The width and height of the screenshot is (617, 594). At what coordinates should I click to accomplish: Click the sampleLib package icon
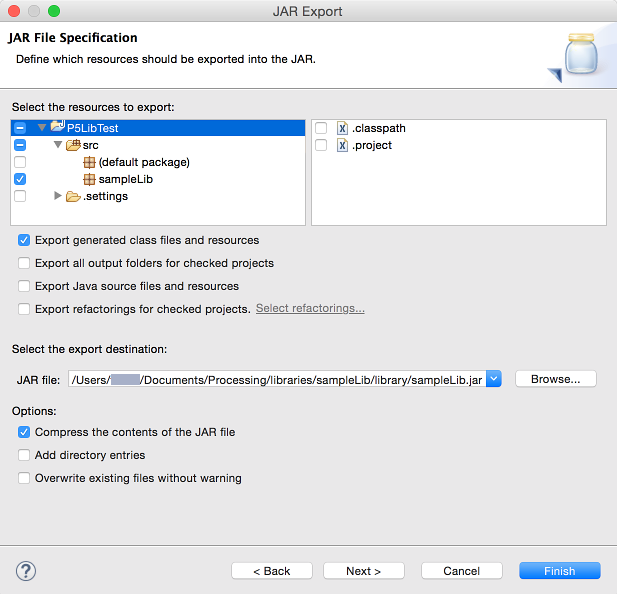[x=89, y=179]
